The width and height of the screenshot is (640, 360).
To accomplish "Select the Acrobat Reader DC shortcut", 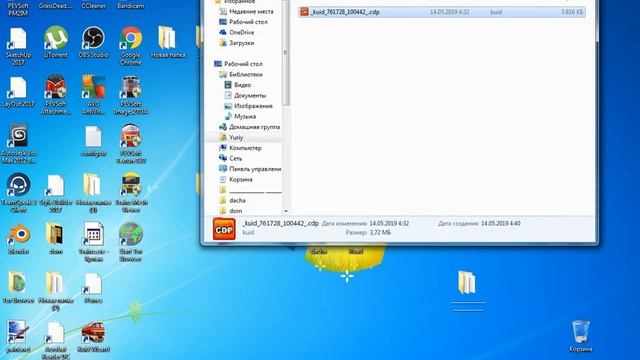I will 56,341.
